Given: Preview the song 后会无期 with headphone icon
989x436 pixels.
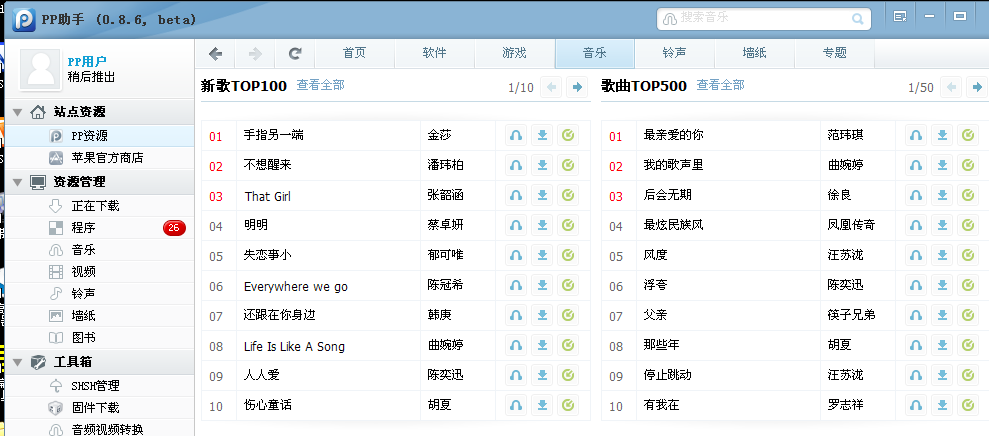Looking at the screenshot, I should [x=916, y=196].
